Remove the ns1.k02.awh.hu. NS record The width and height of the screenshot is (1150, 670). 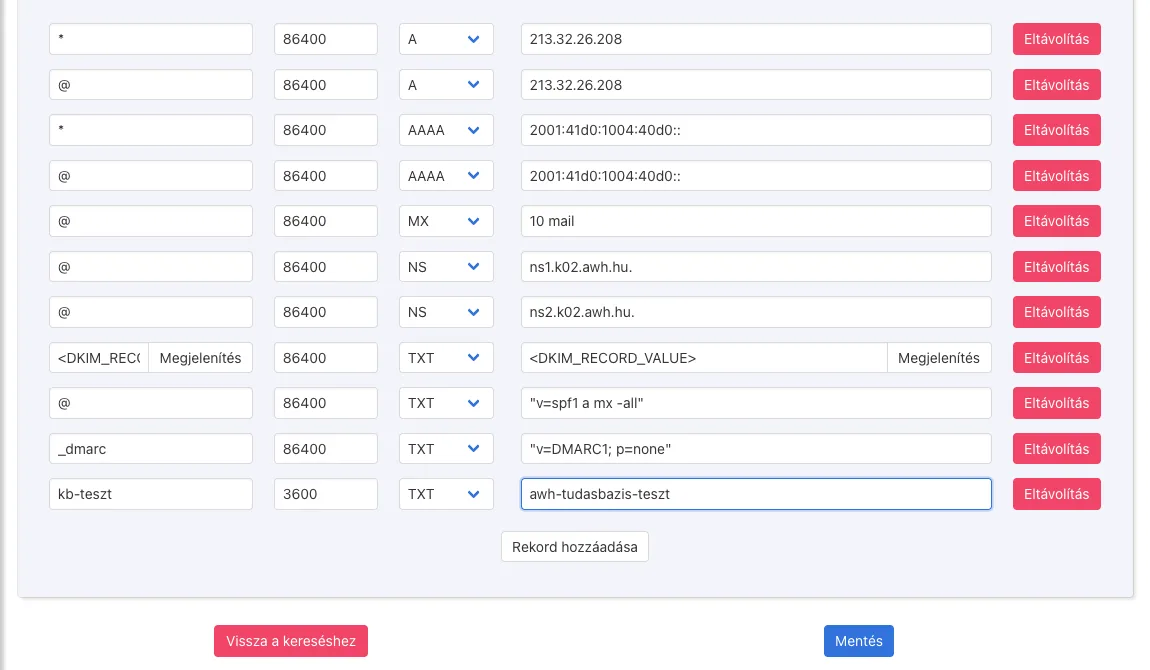click(1056, 267)
